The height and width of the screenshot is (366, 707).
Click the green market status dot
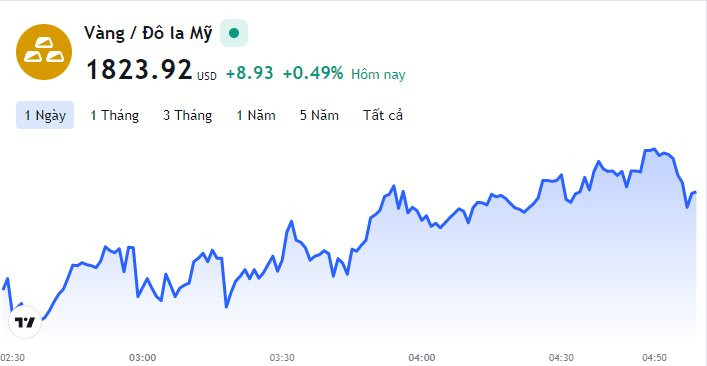[x=234, y=33]
